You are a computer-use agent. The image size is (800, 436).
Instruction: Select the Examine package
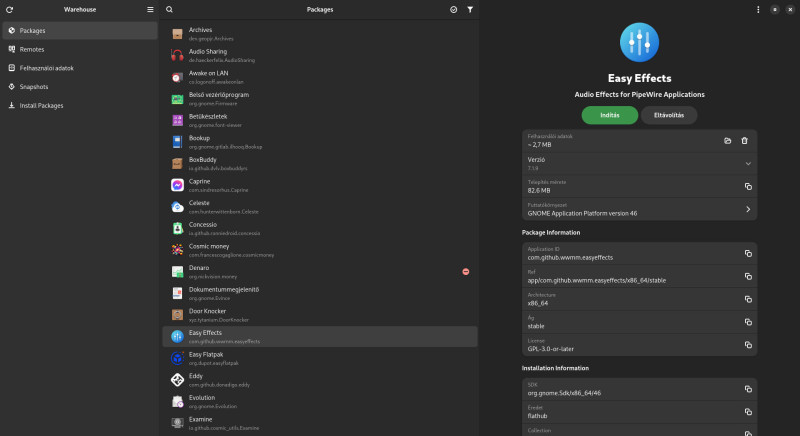(320, 423)
